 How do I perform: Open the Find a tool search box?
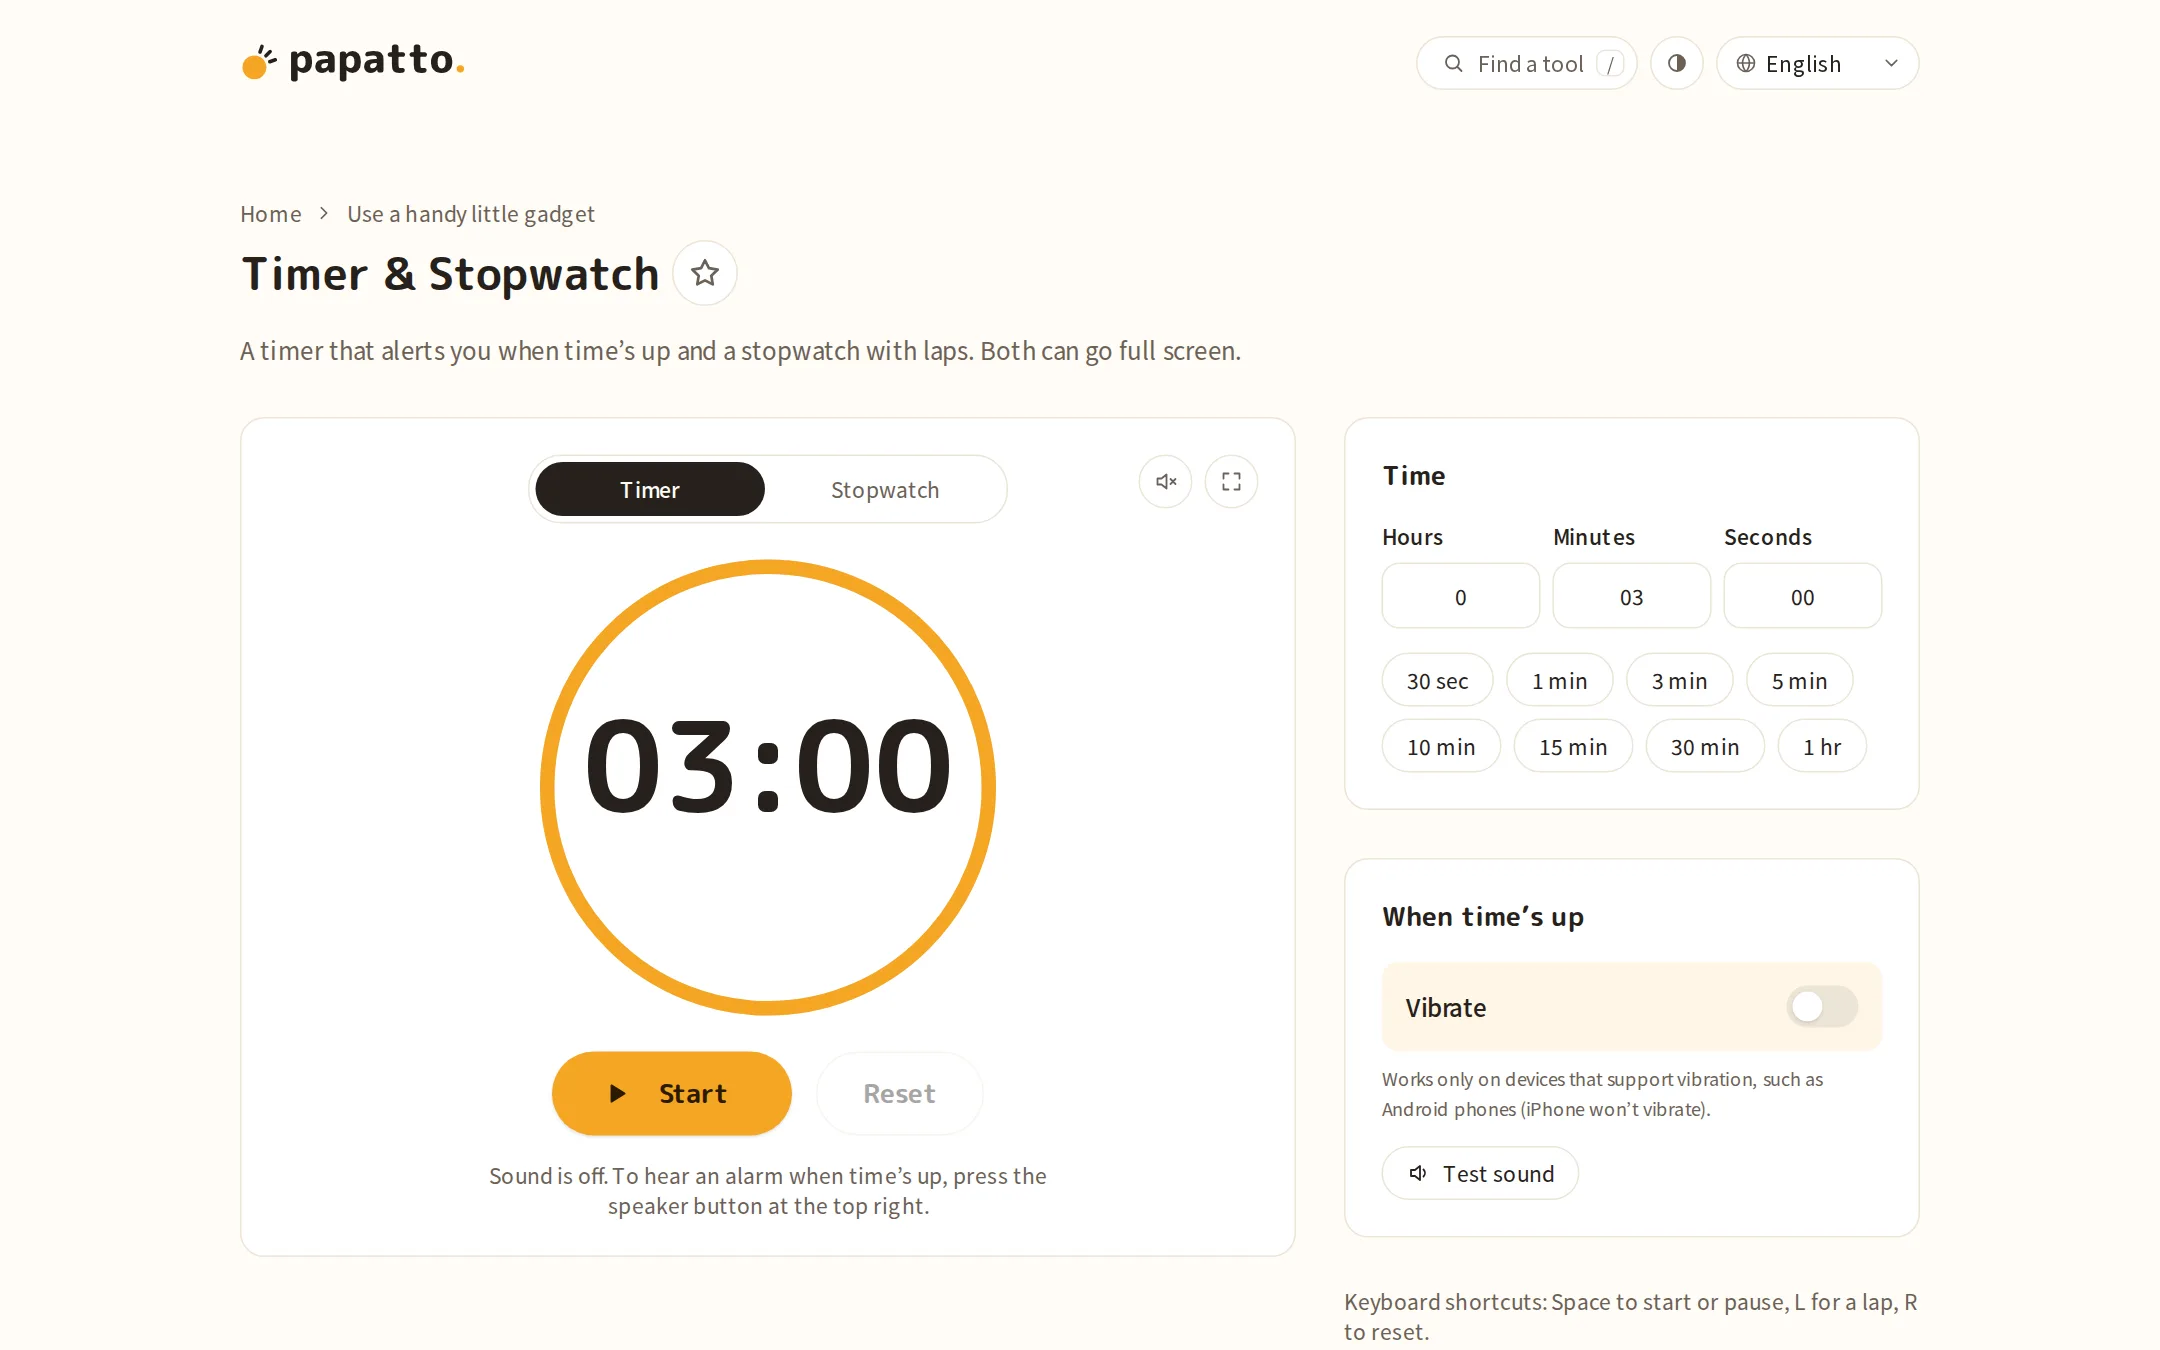[x=1527, y=63]
